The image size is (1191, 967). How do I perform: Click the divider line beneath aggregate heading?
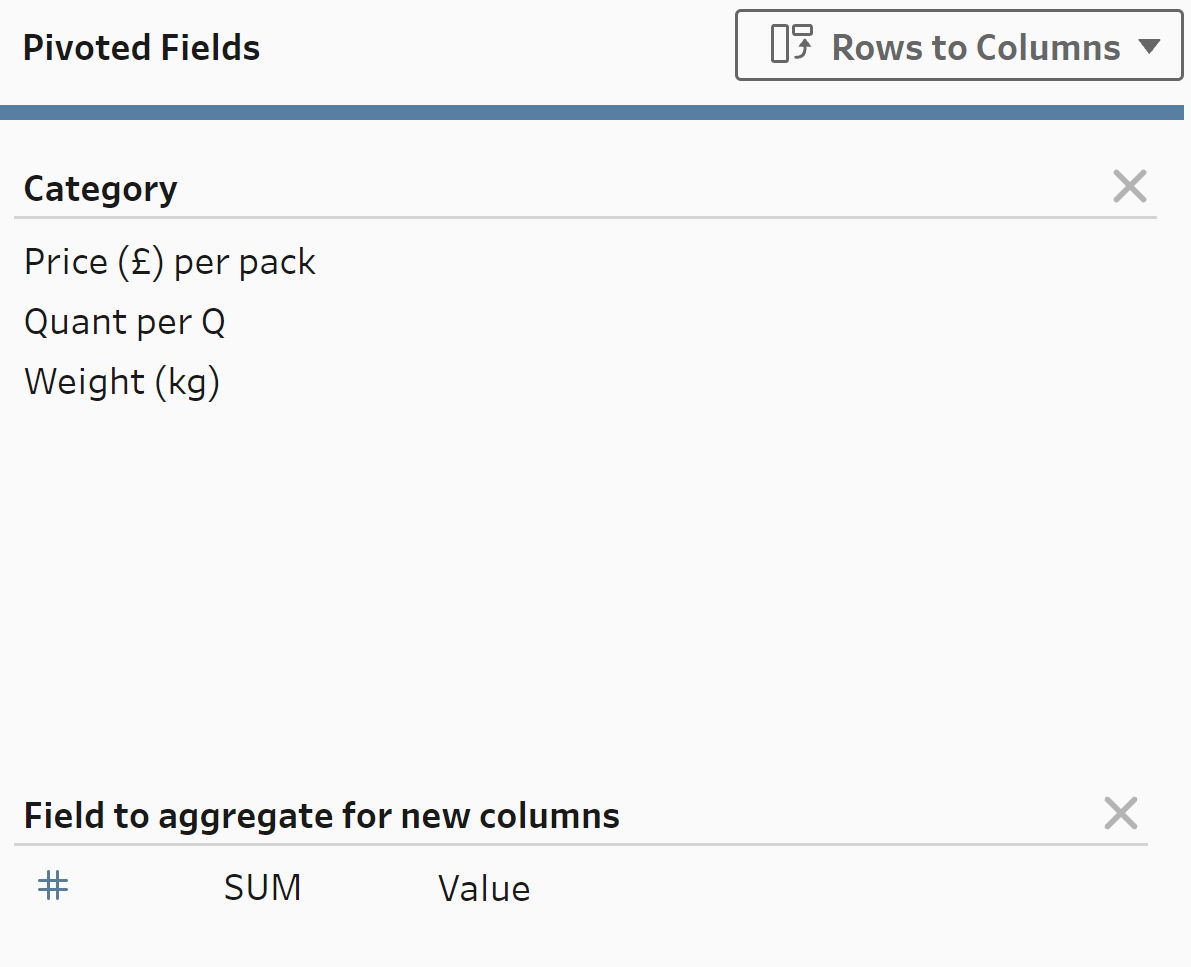(x=580, y=845)
